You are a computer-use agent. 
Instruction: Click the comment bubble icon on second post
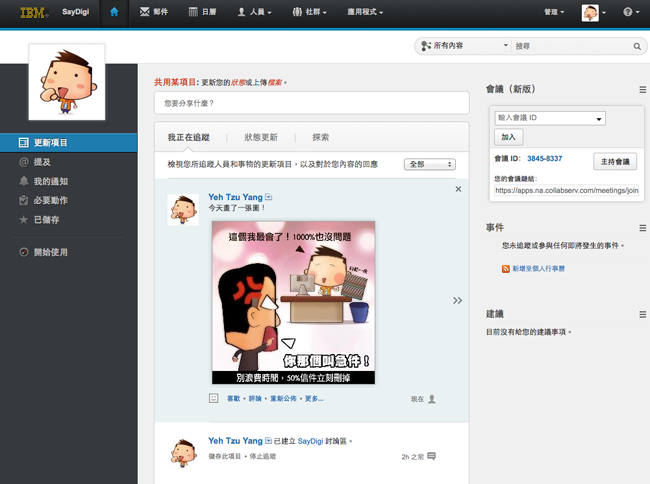click(x=432, y=456)
